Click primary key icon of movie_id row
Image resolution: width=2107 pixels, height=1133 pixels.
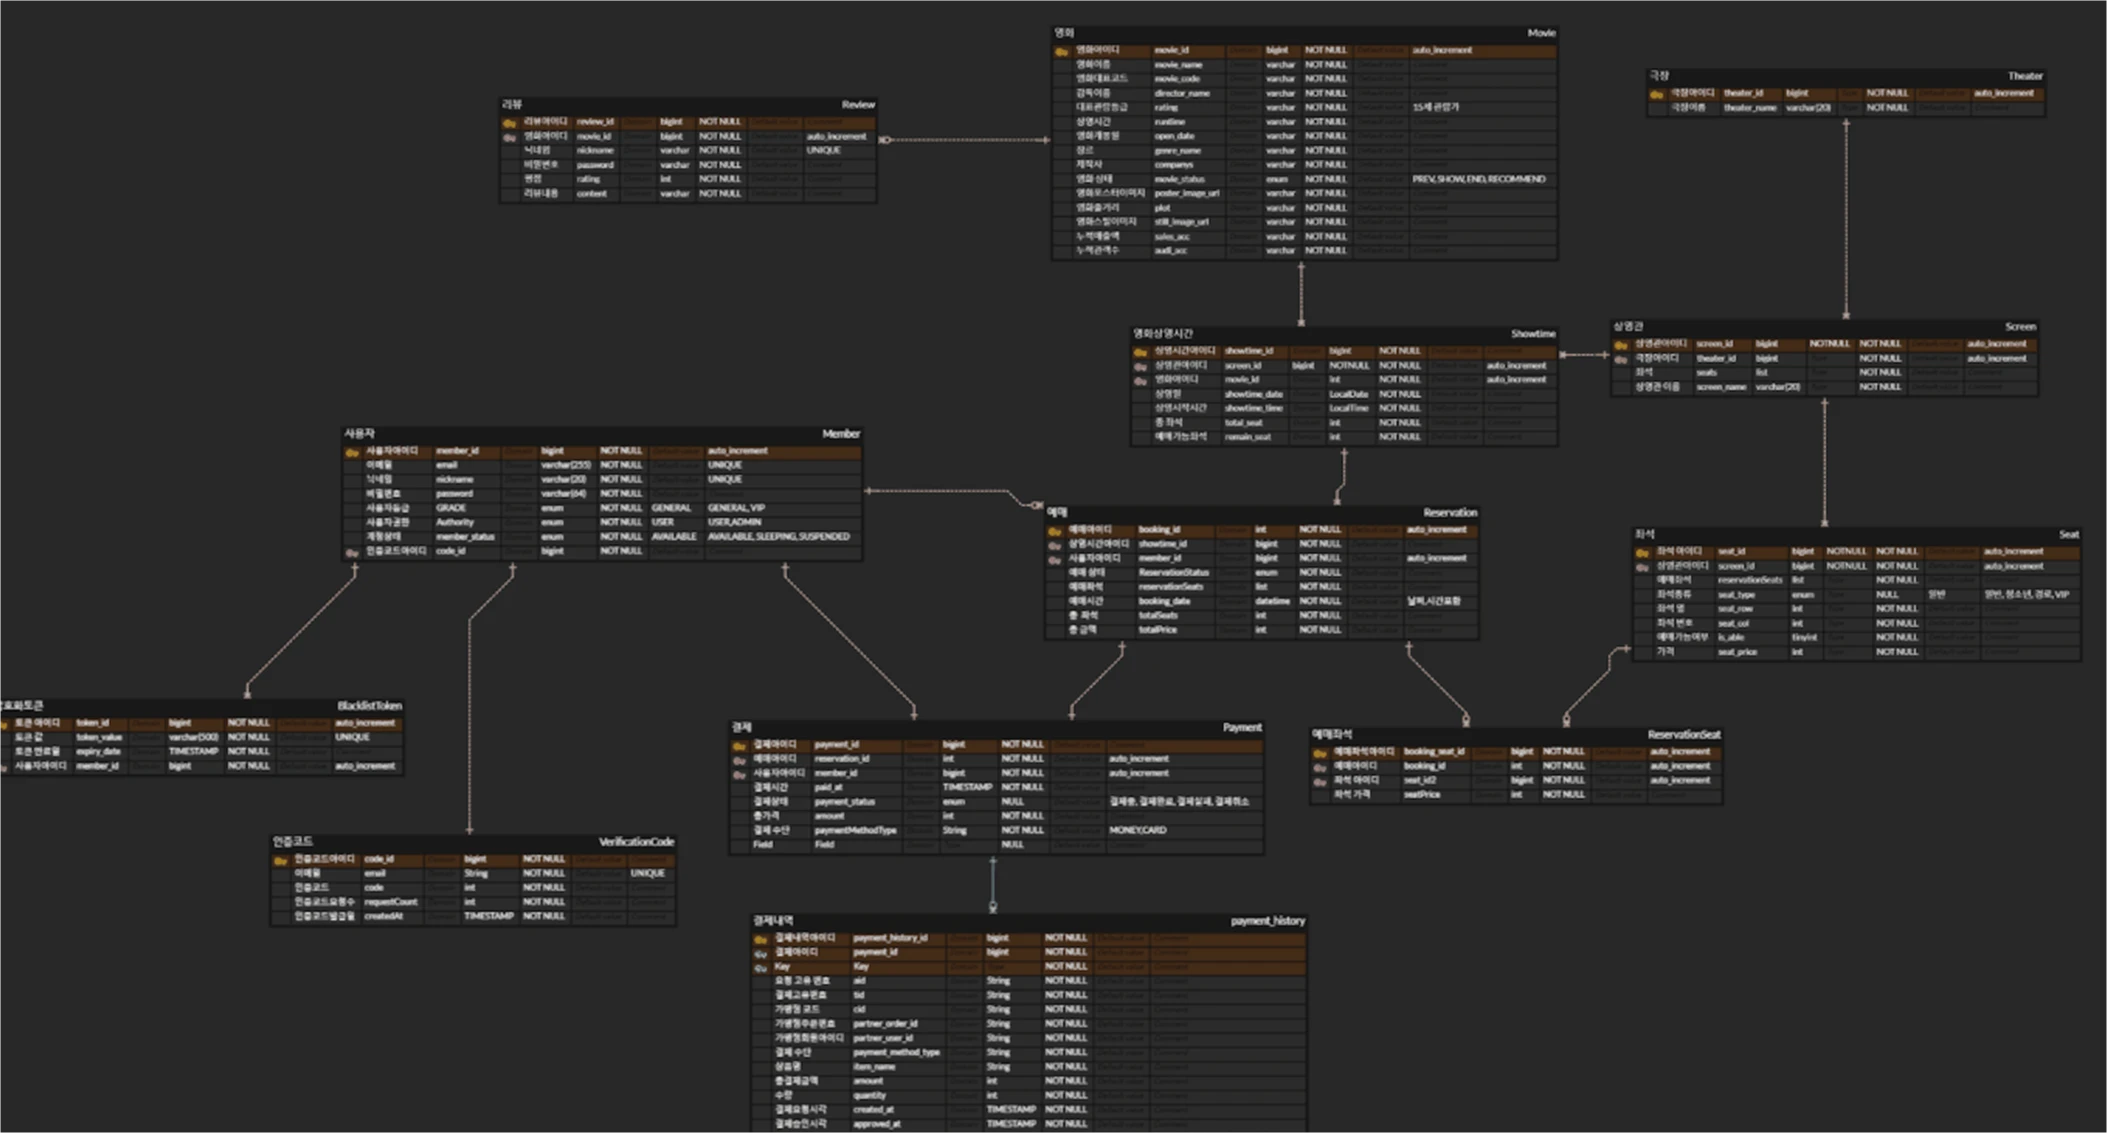(1062, 51)
